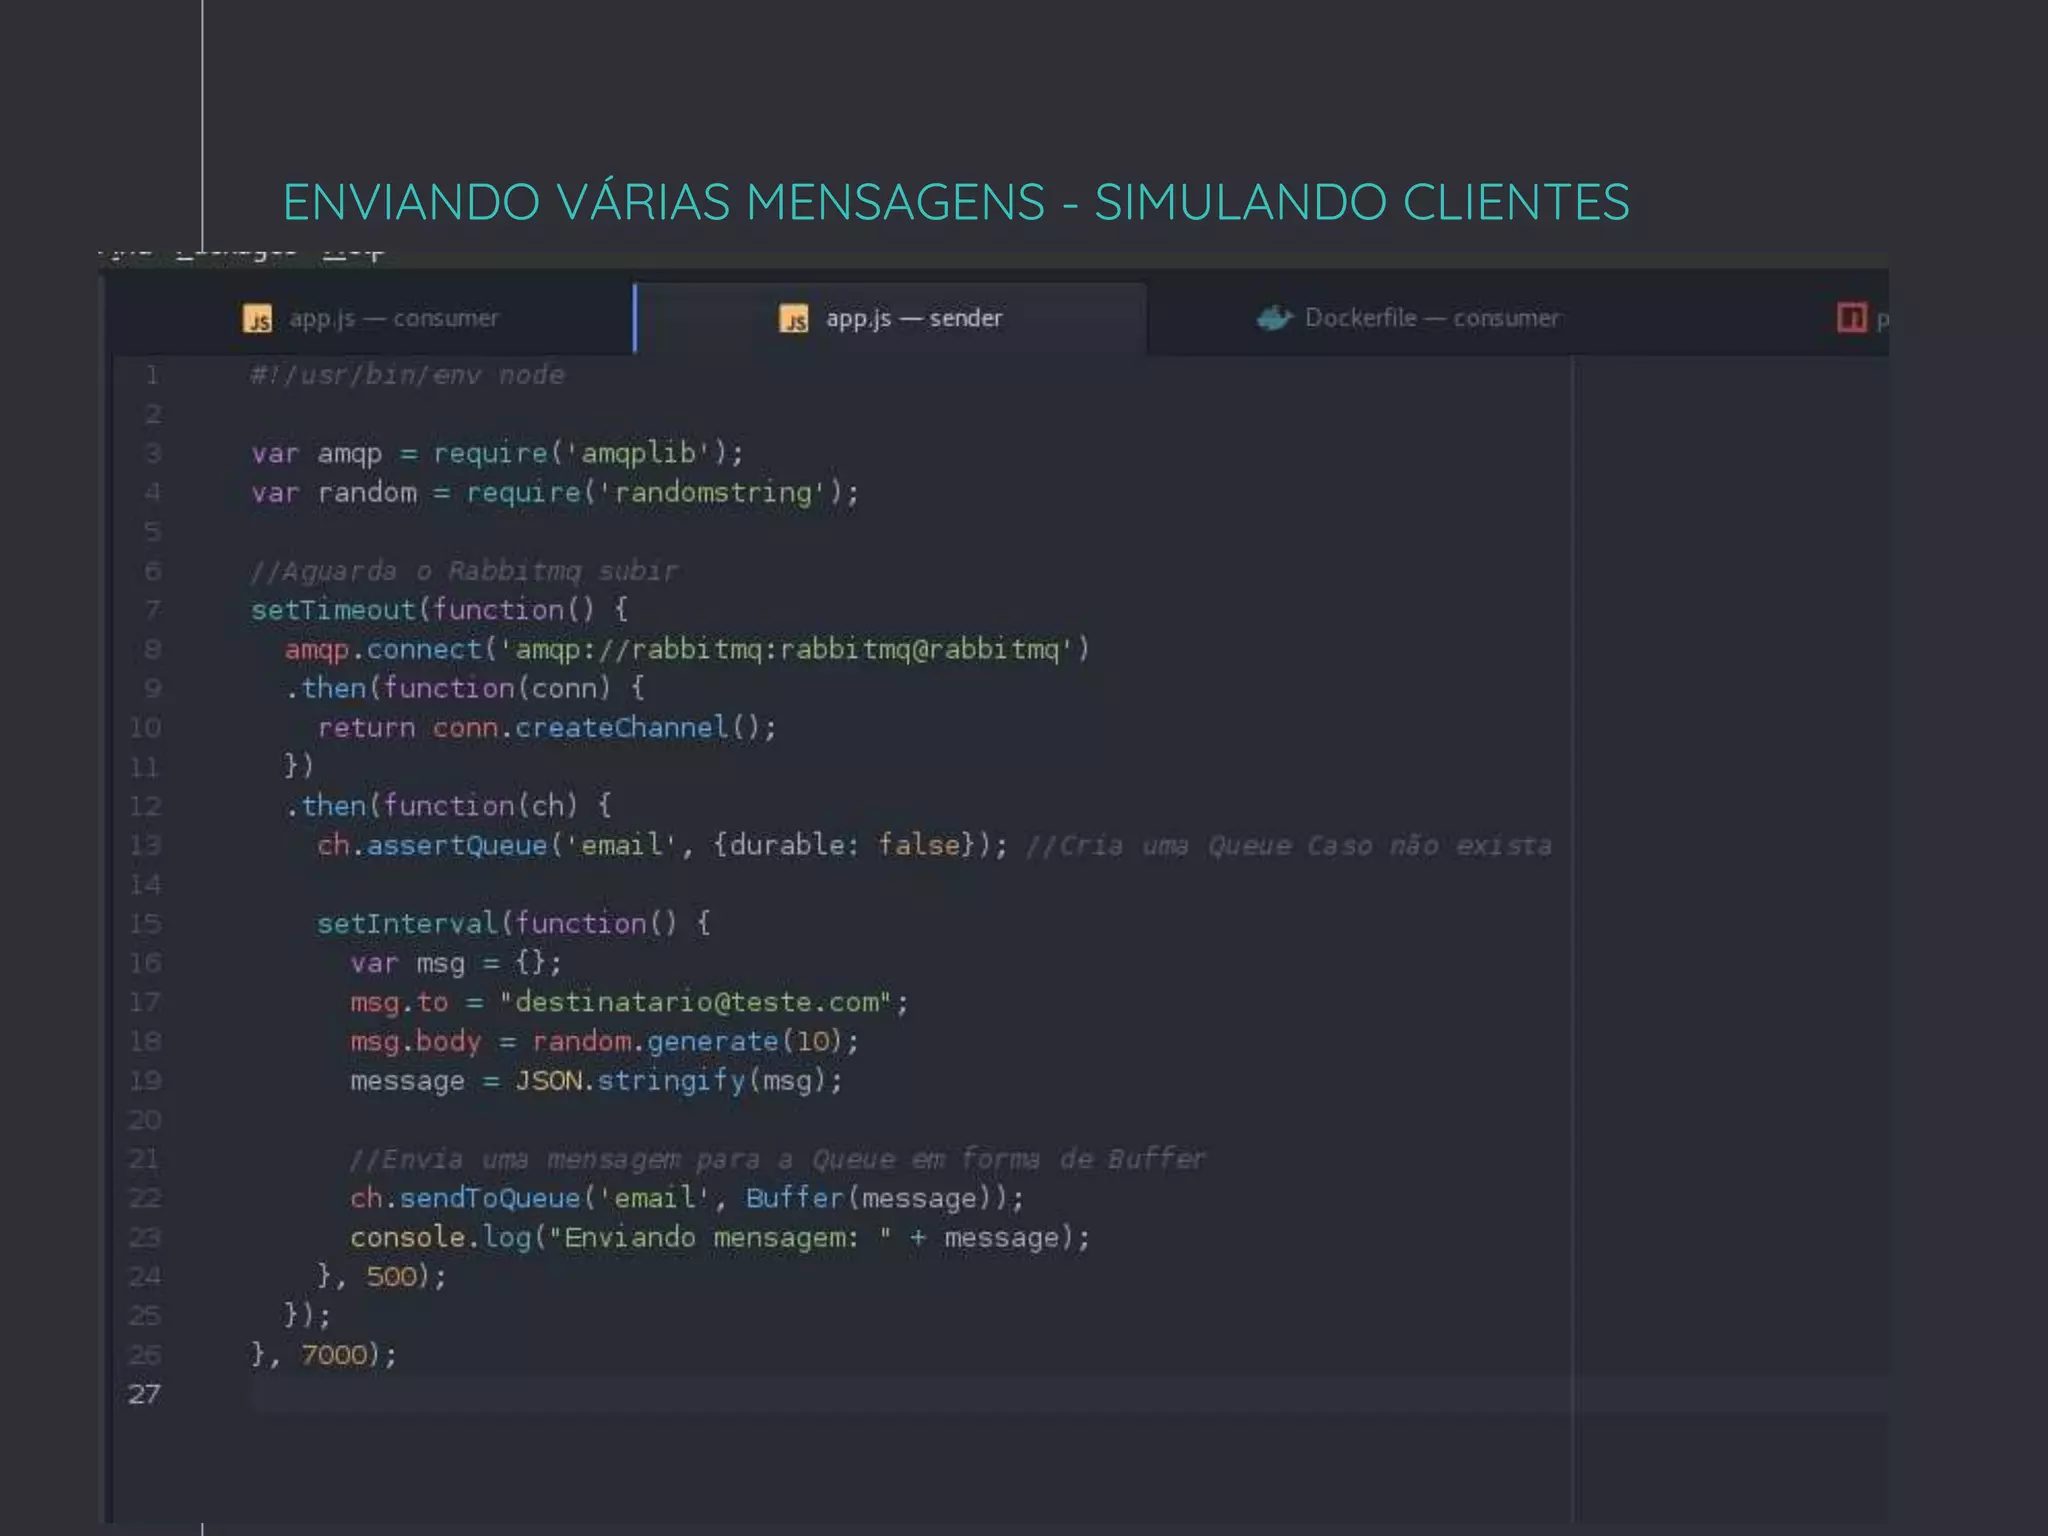
Task: Click the '#!/usr/bin/env node' shebang line
Action: pyautogui.click(x=407, y=375)
